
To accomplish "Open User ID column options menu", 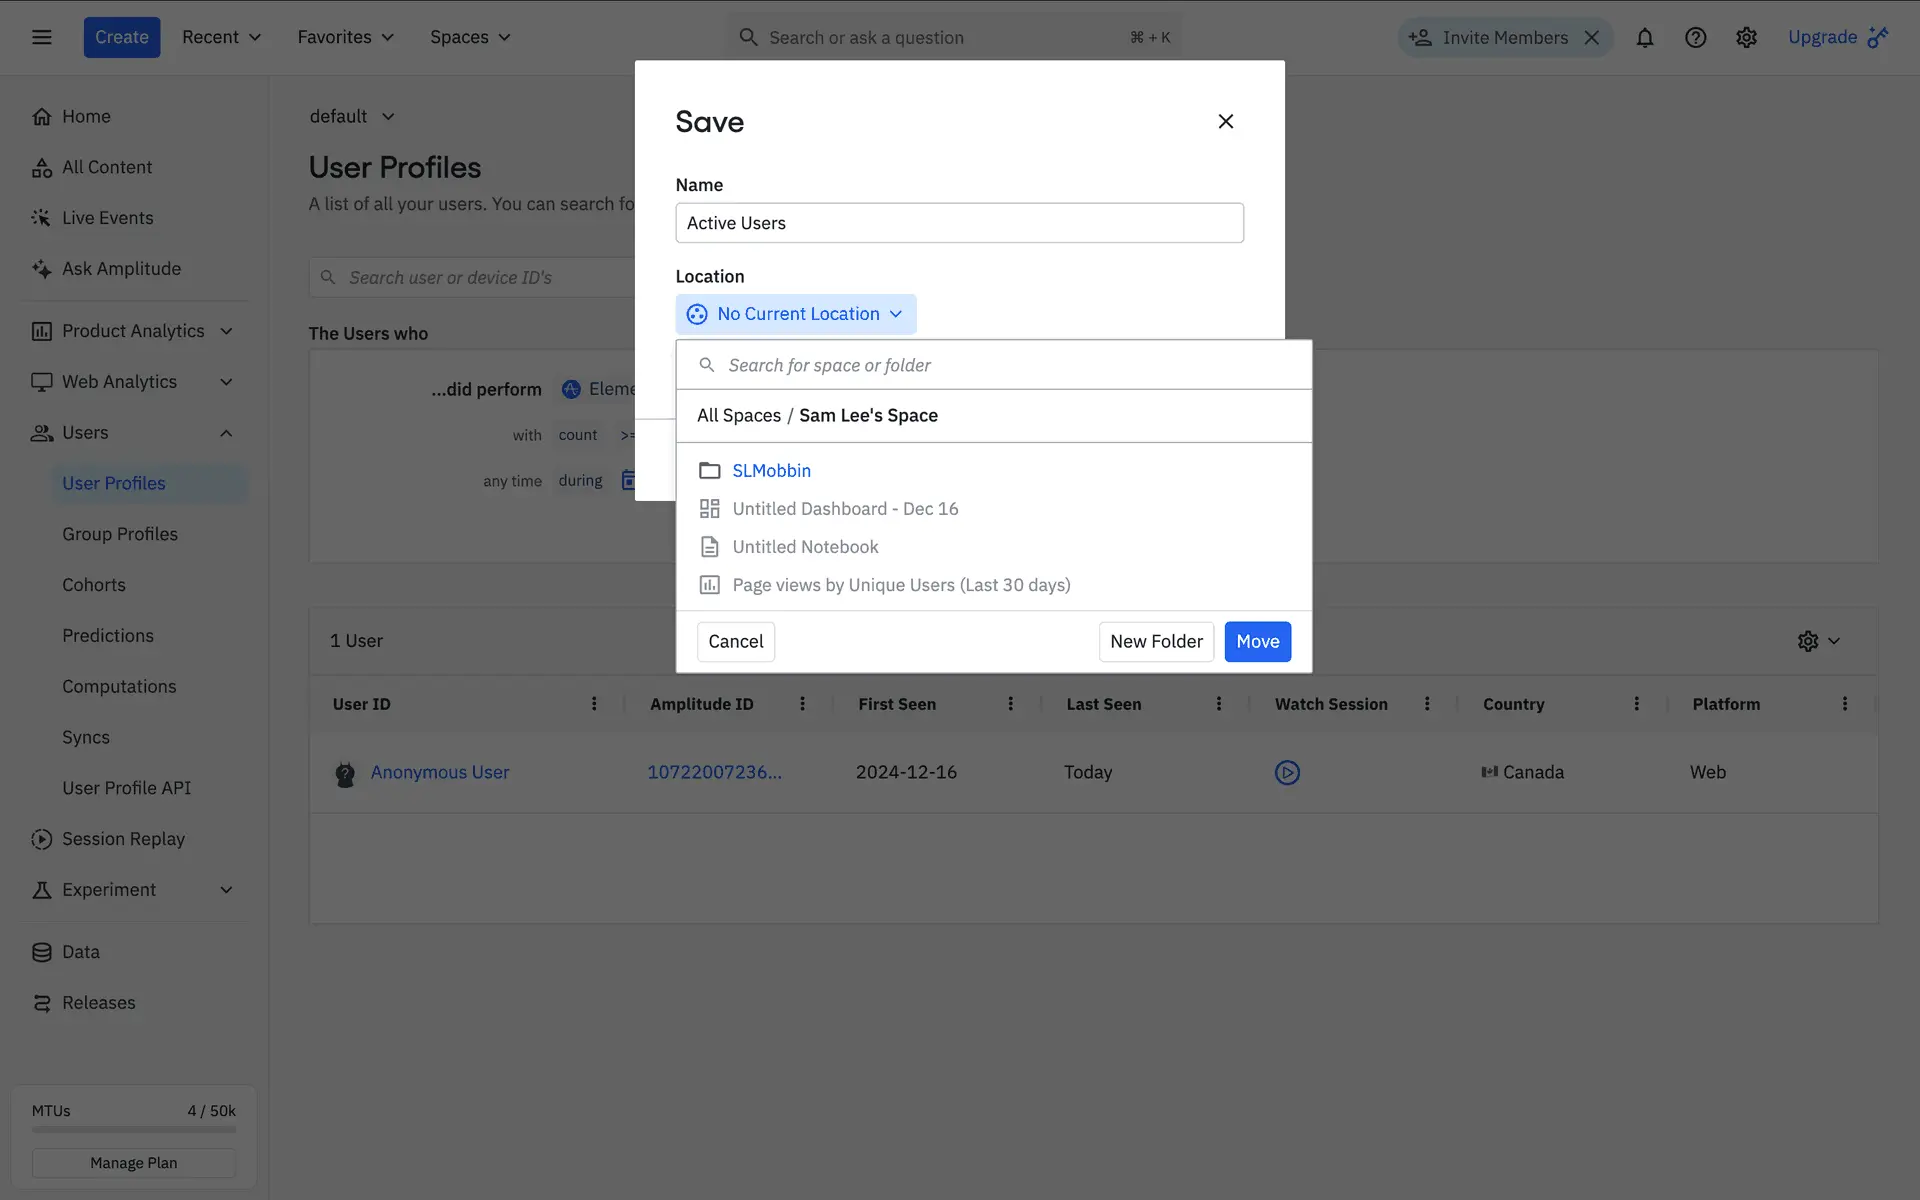I will 594,704.
